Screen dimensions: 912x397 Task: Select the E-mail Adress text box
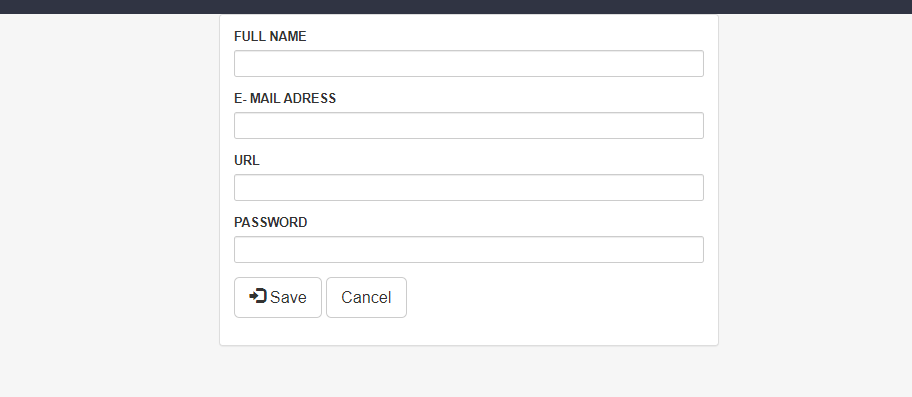tap(469, 126)
